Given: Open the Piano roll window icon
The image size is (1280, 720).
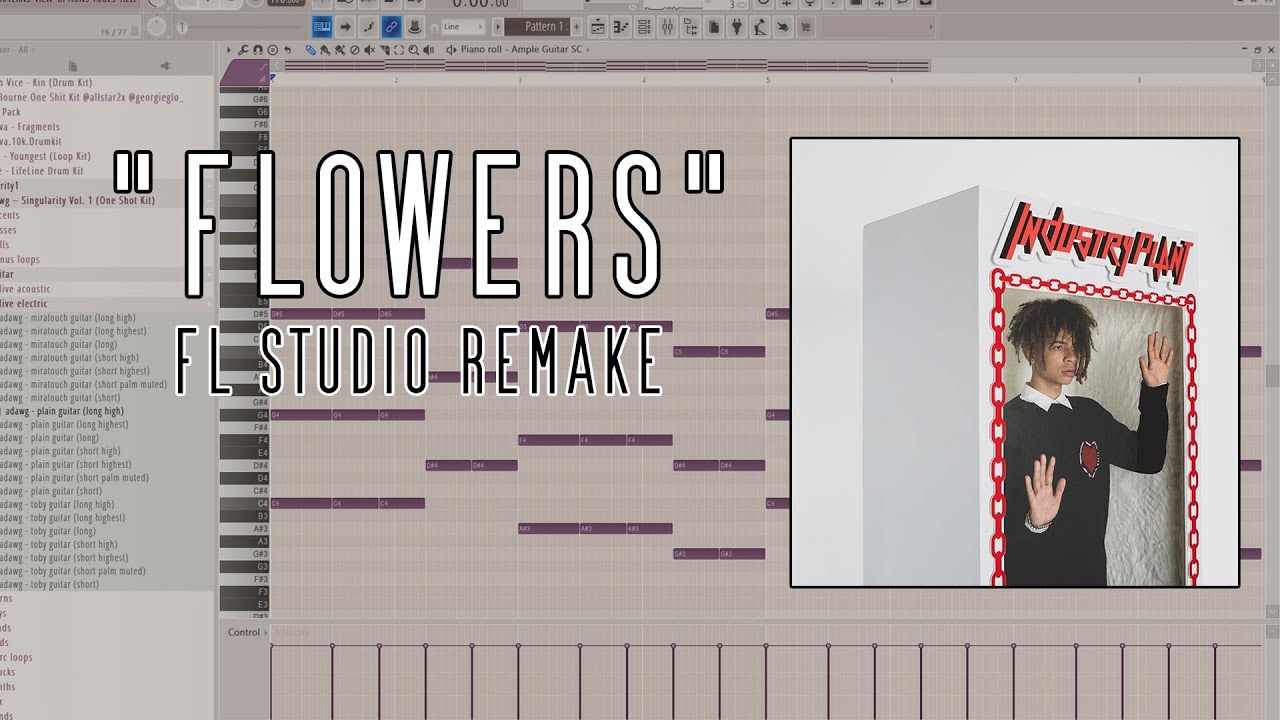Looking at the screenshot, I should (620, 26).
